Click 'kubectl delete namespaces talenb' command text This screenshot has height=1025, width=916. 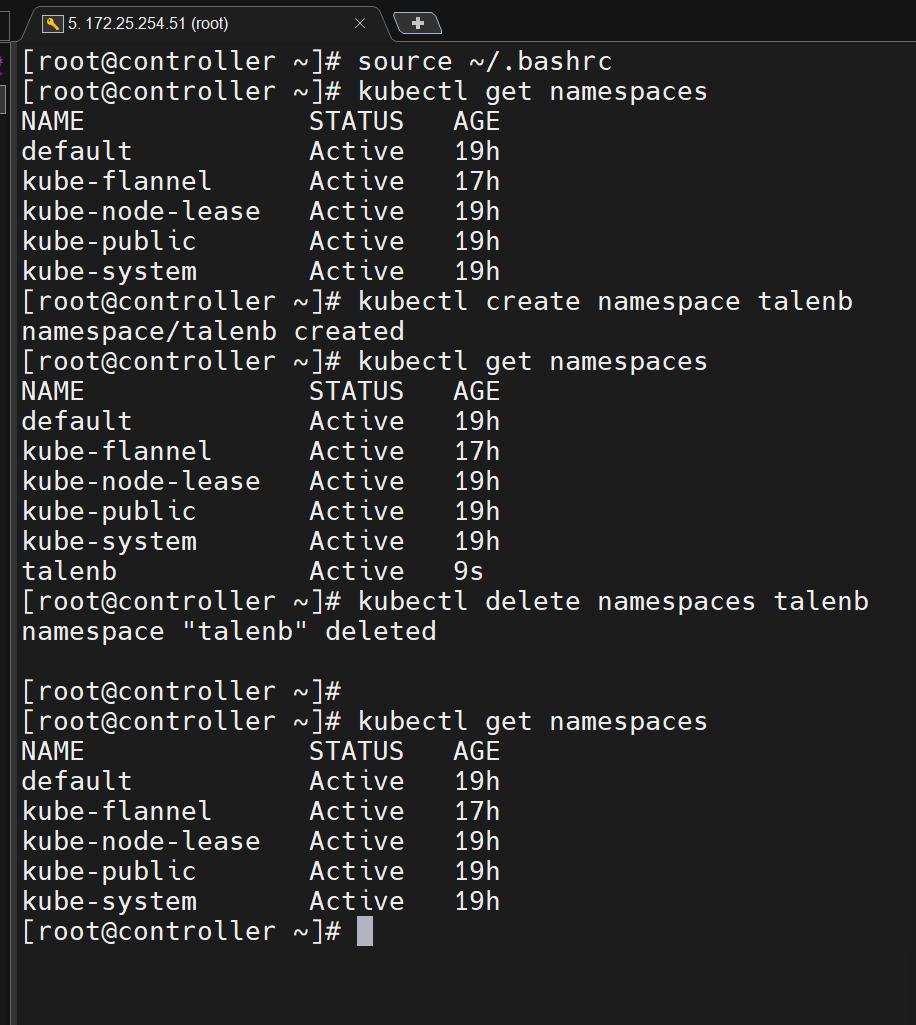(613, 601)
